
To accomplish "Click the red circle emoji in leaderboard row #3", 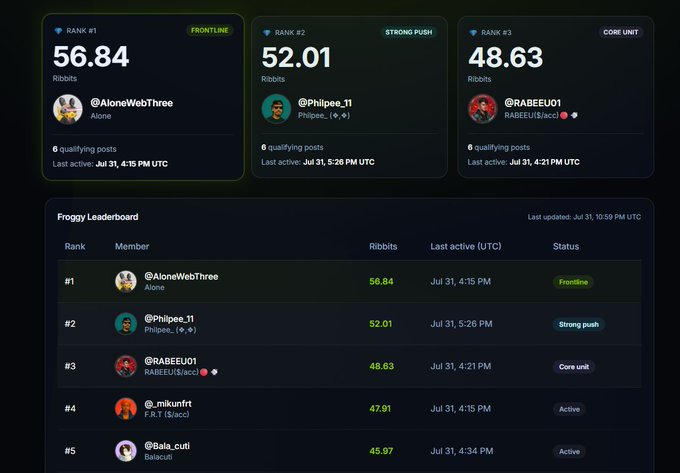I will (x=204, y=372).
